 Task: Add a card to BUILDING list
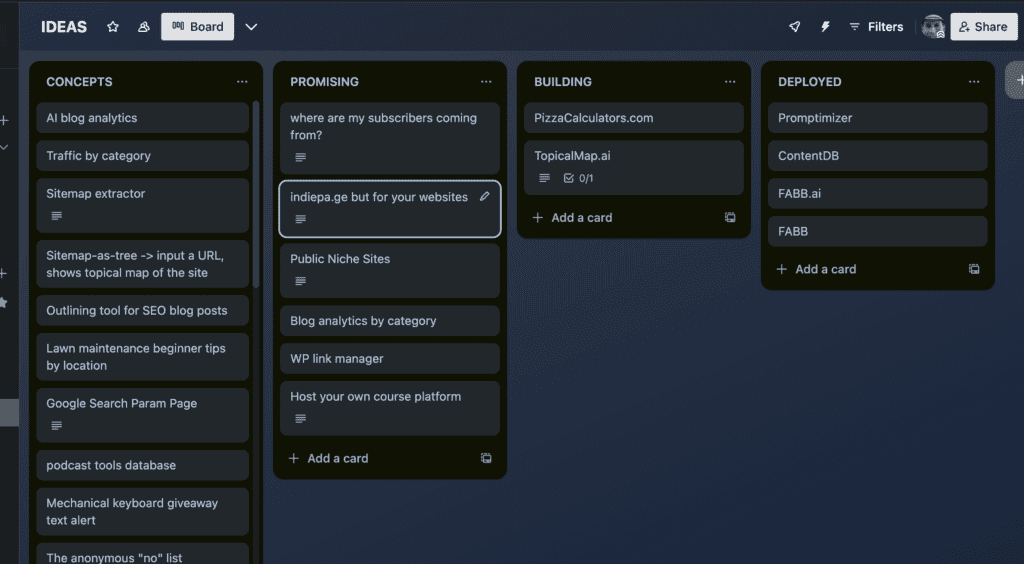pos(573,218)
